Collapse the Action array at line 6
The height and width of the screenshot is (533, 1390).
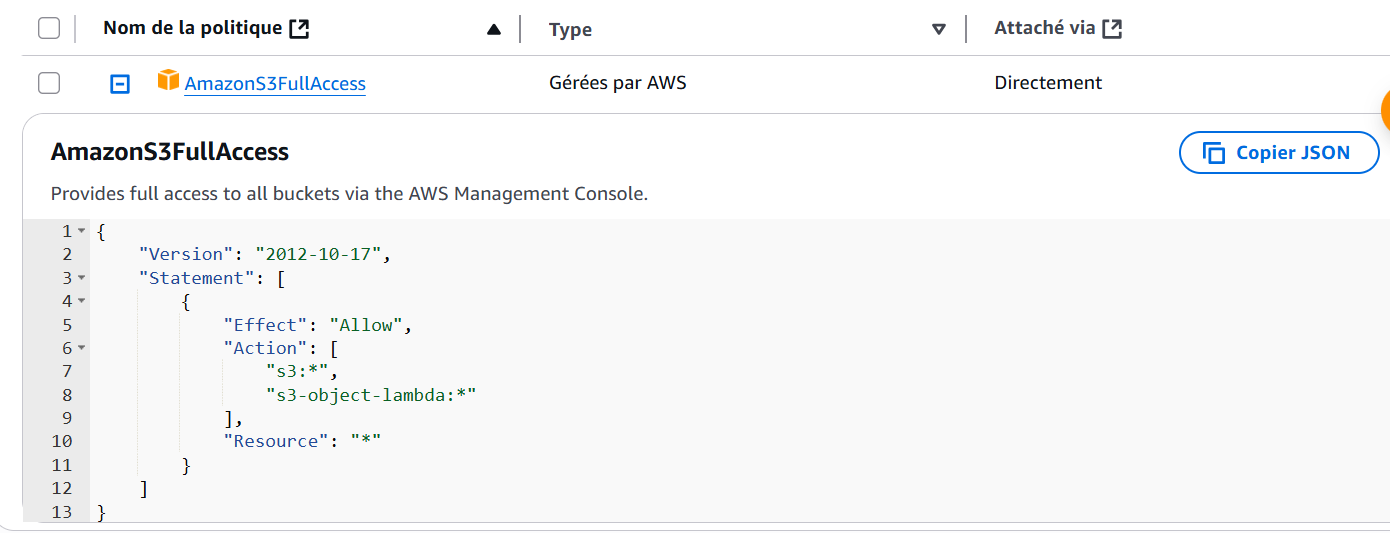[x=81, y=348]
